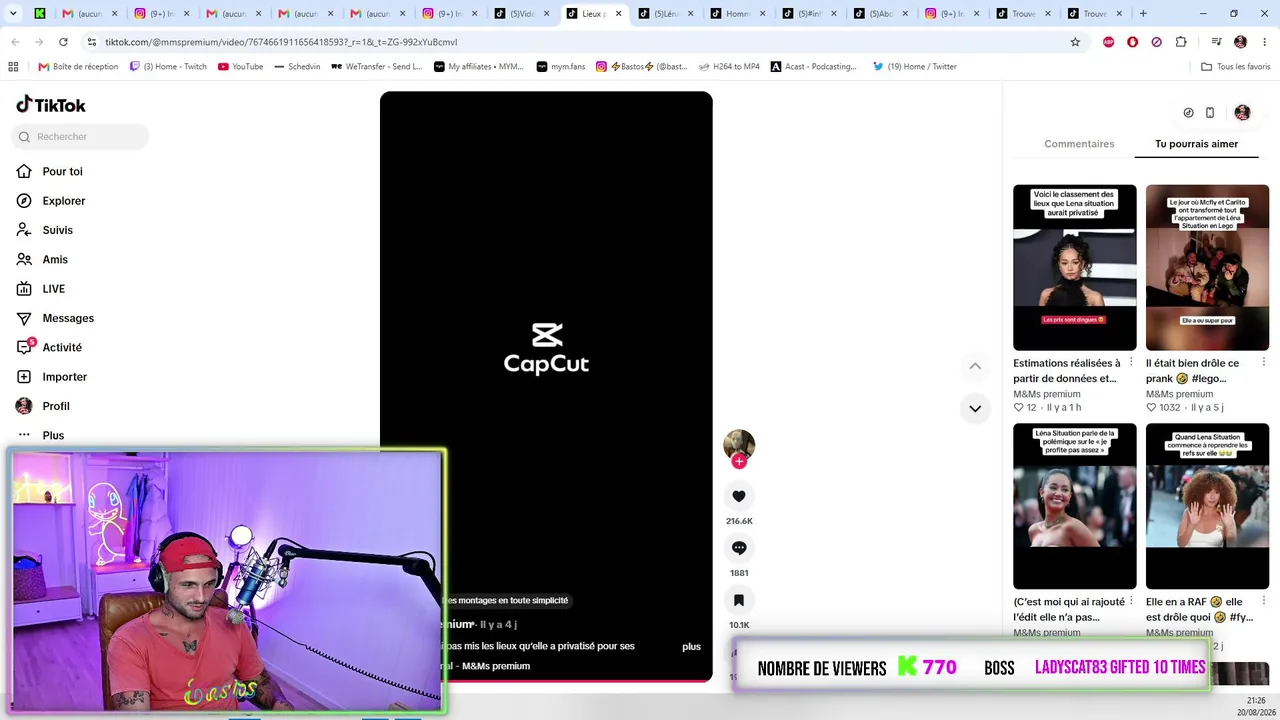The image size is (1280, 720).
Task: Switch to the Commentaires tab
Action: [1079, 144]
